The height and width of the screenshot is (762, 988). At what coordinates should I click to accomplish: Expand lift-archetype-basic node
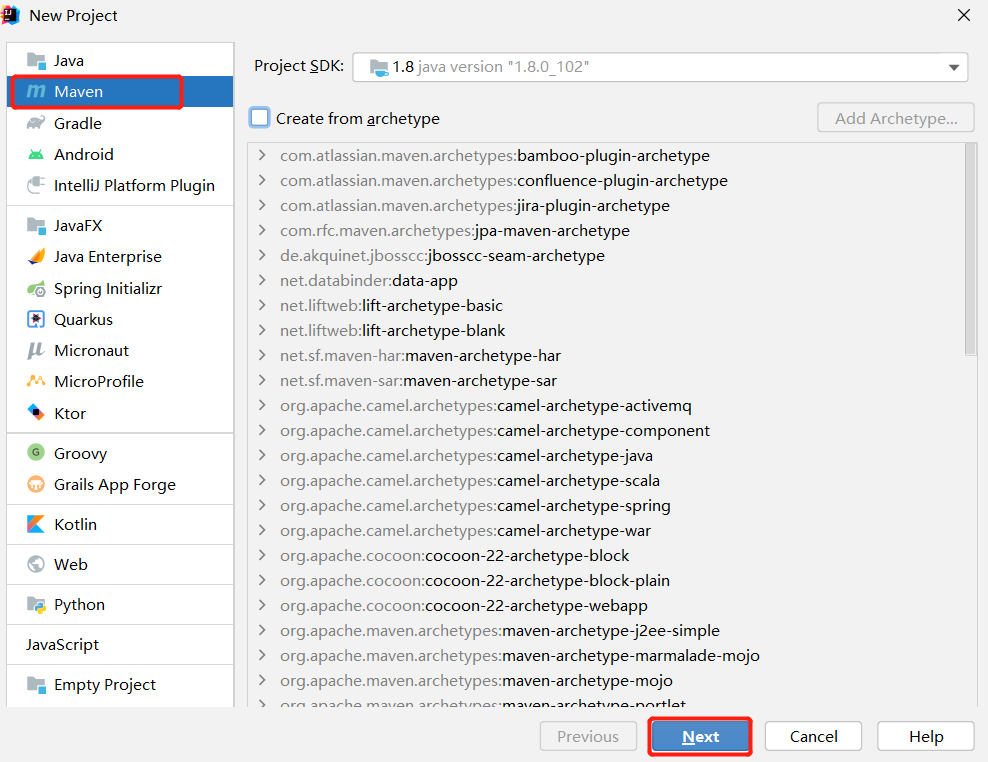(262, 305)
